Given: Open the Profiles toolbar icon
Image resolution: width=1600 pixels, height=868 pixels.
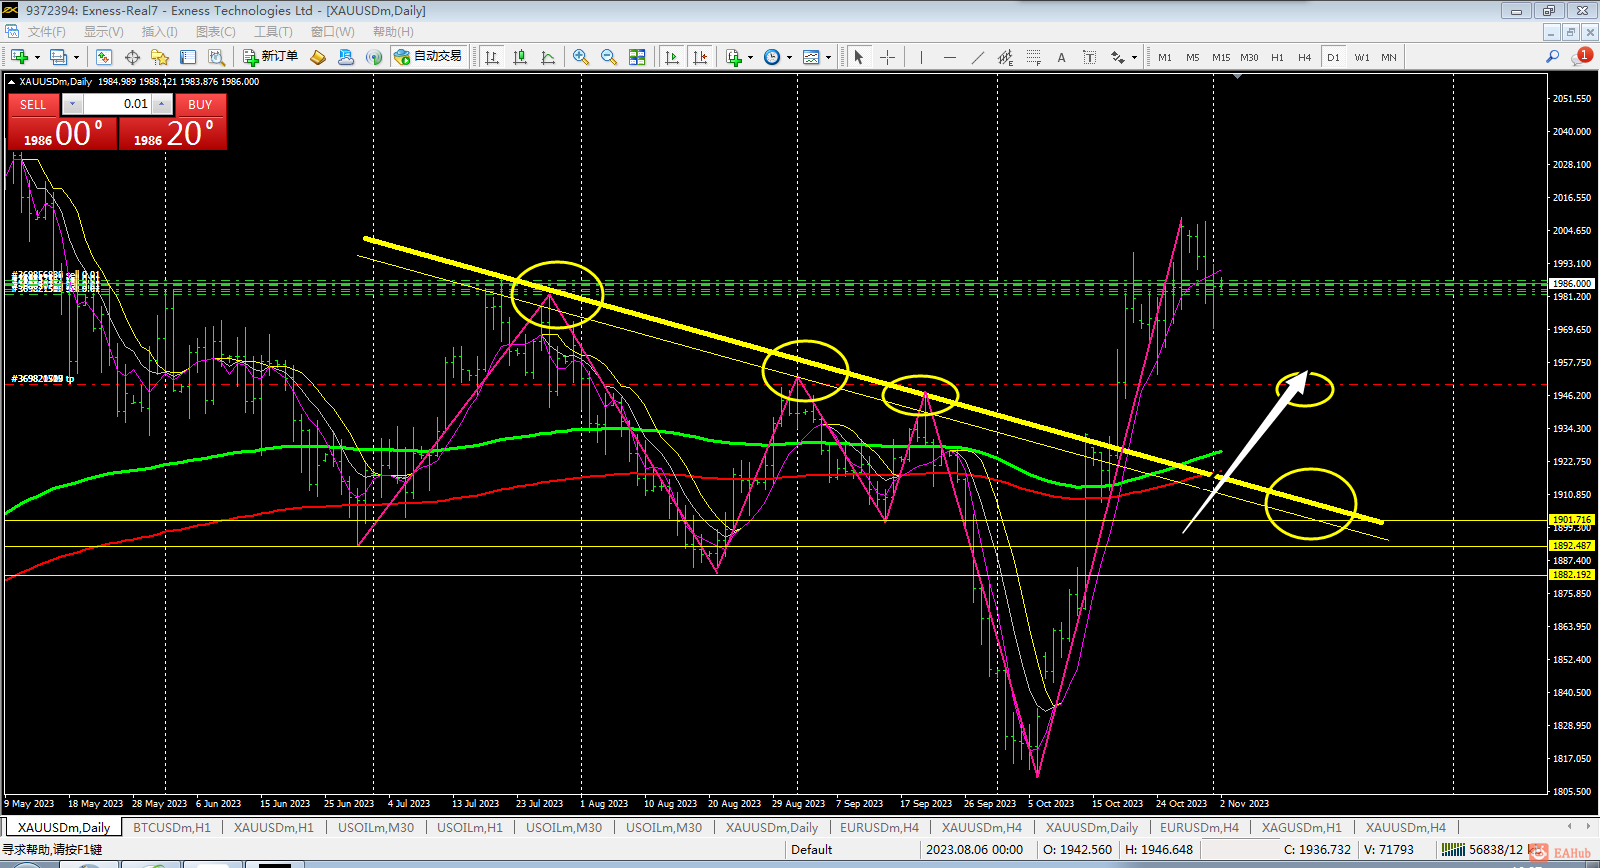Looking at the screenshot, I should pos(59,57).
